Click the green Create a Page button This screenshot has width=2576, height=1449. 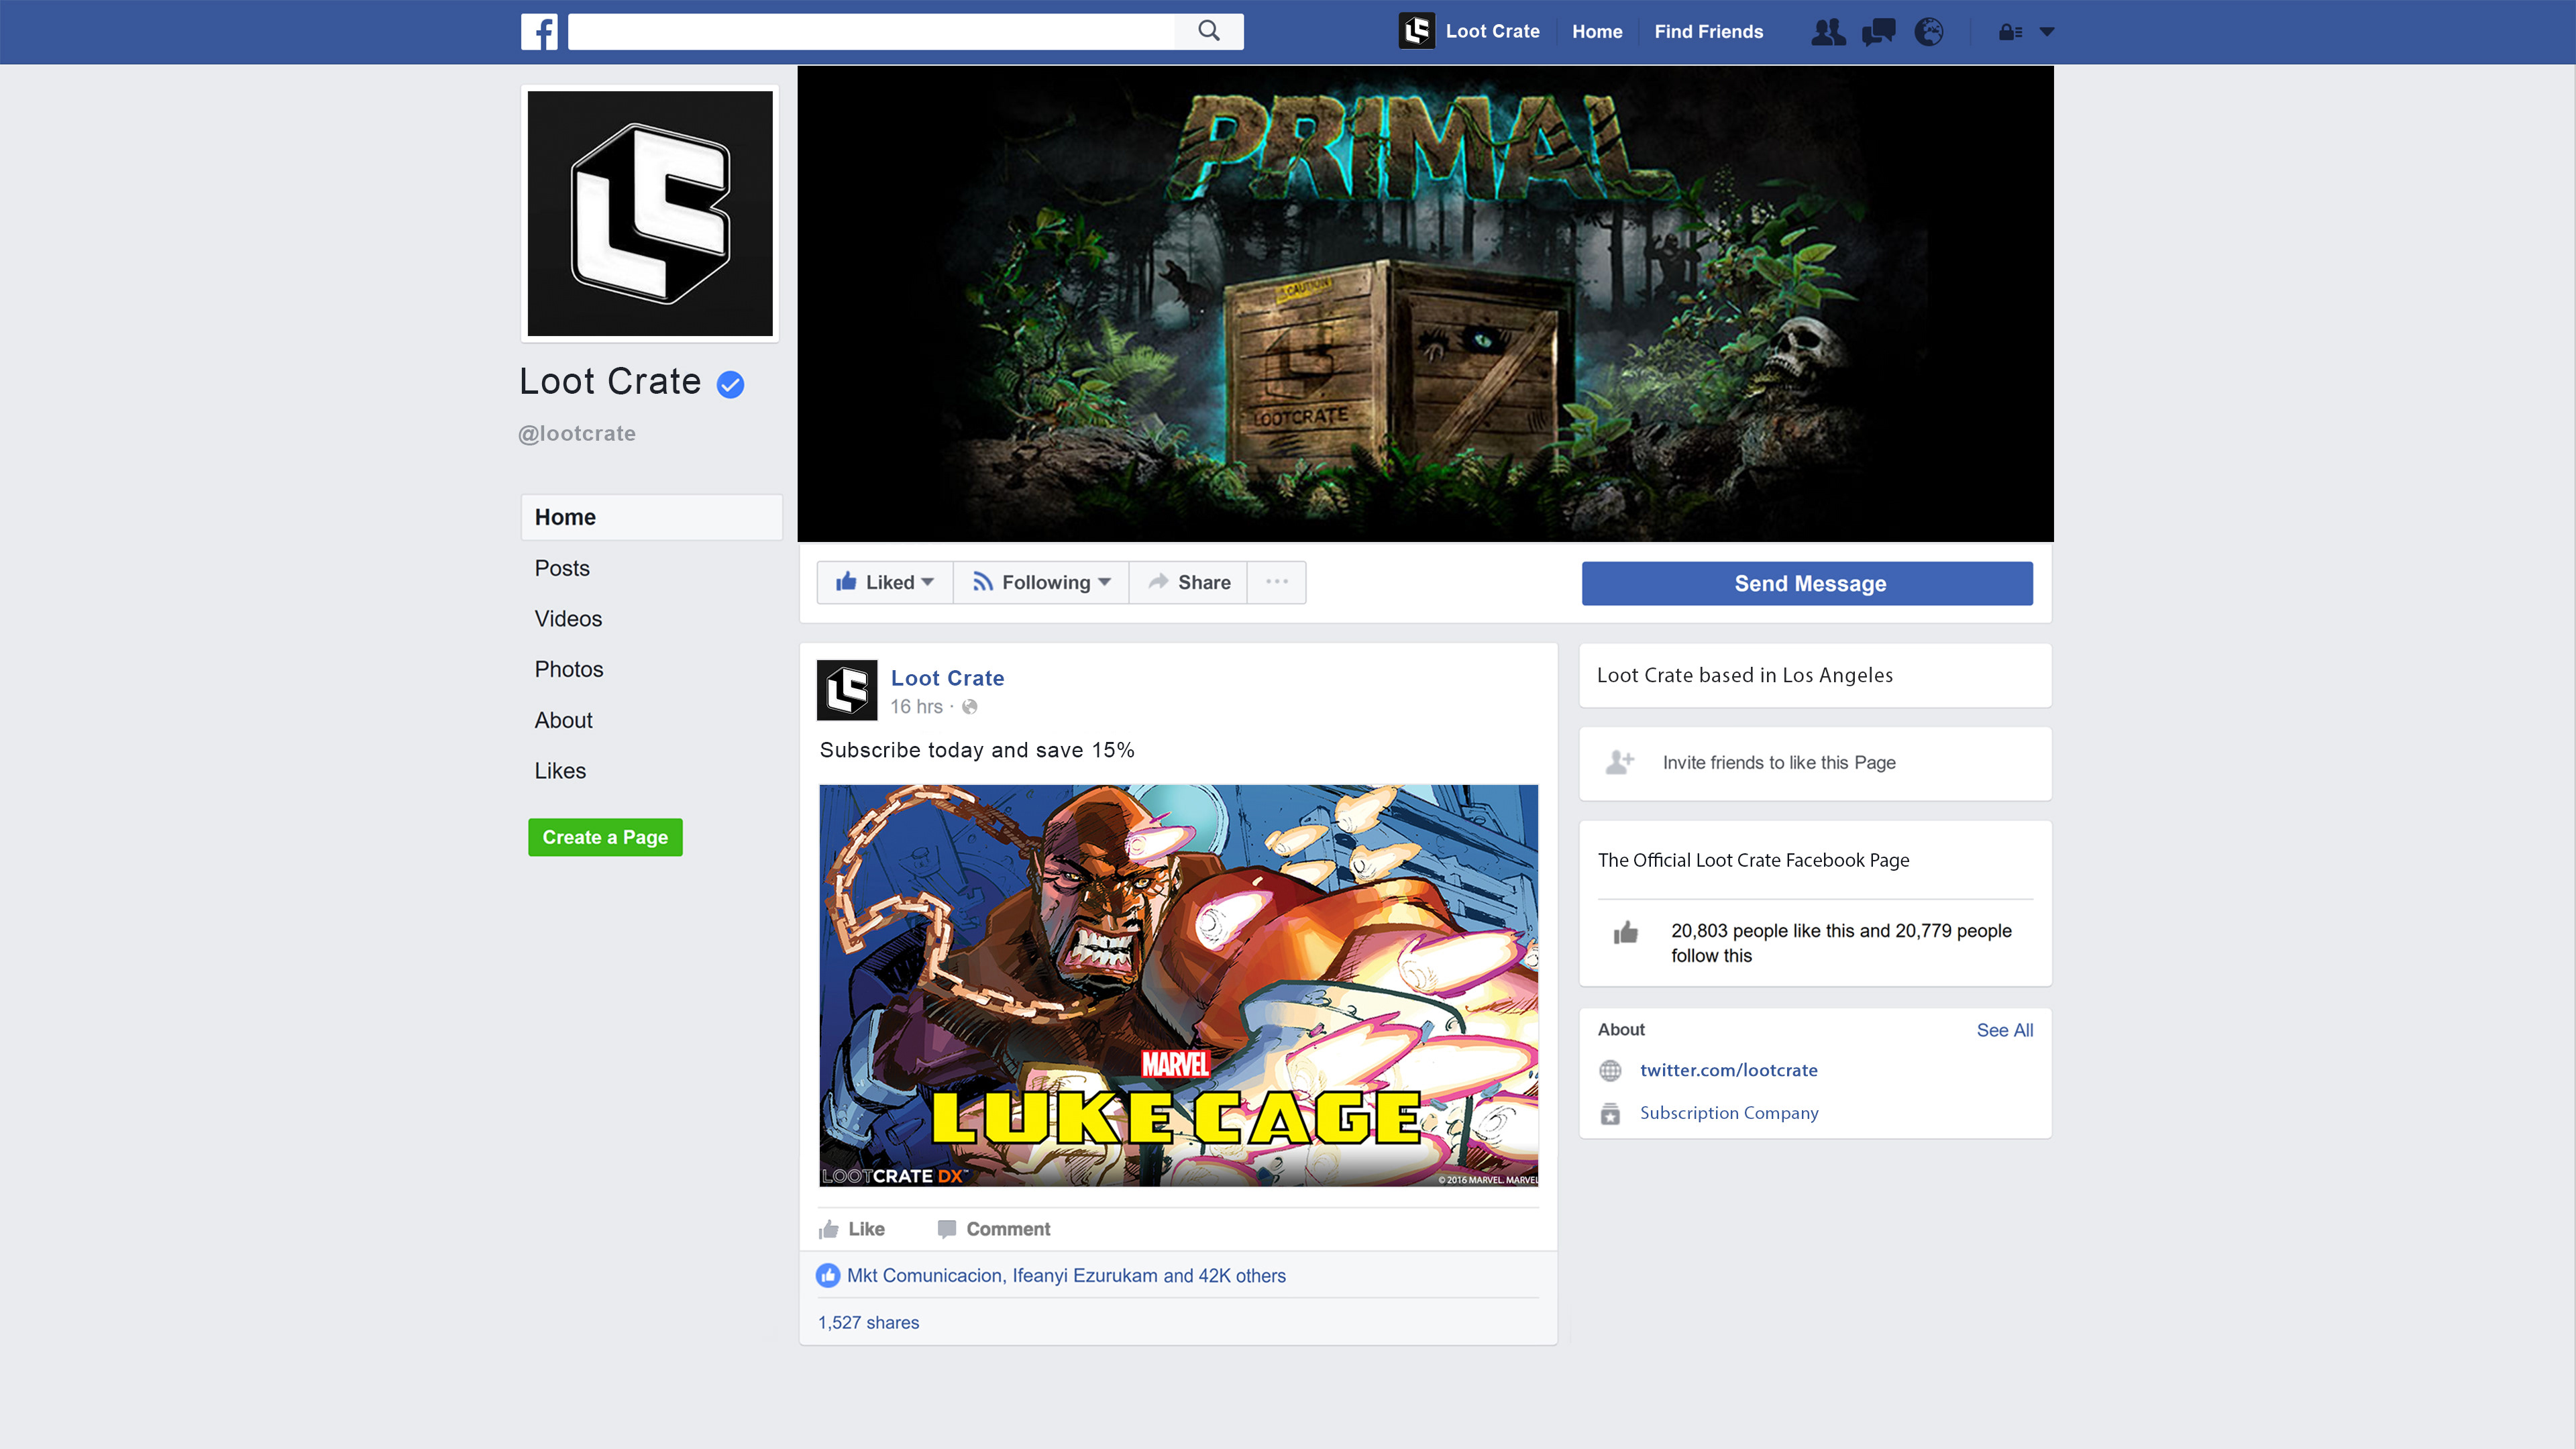(605, 837)
